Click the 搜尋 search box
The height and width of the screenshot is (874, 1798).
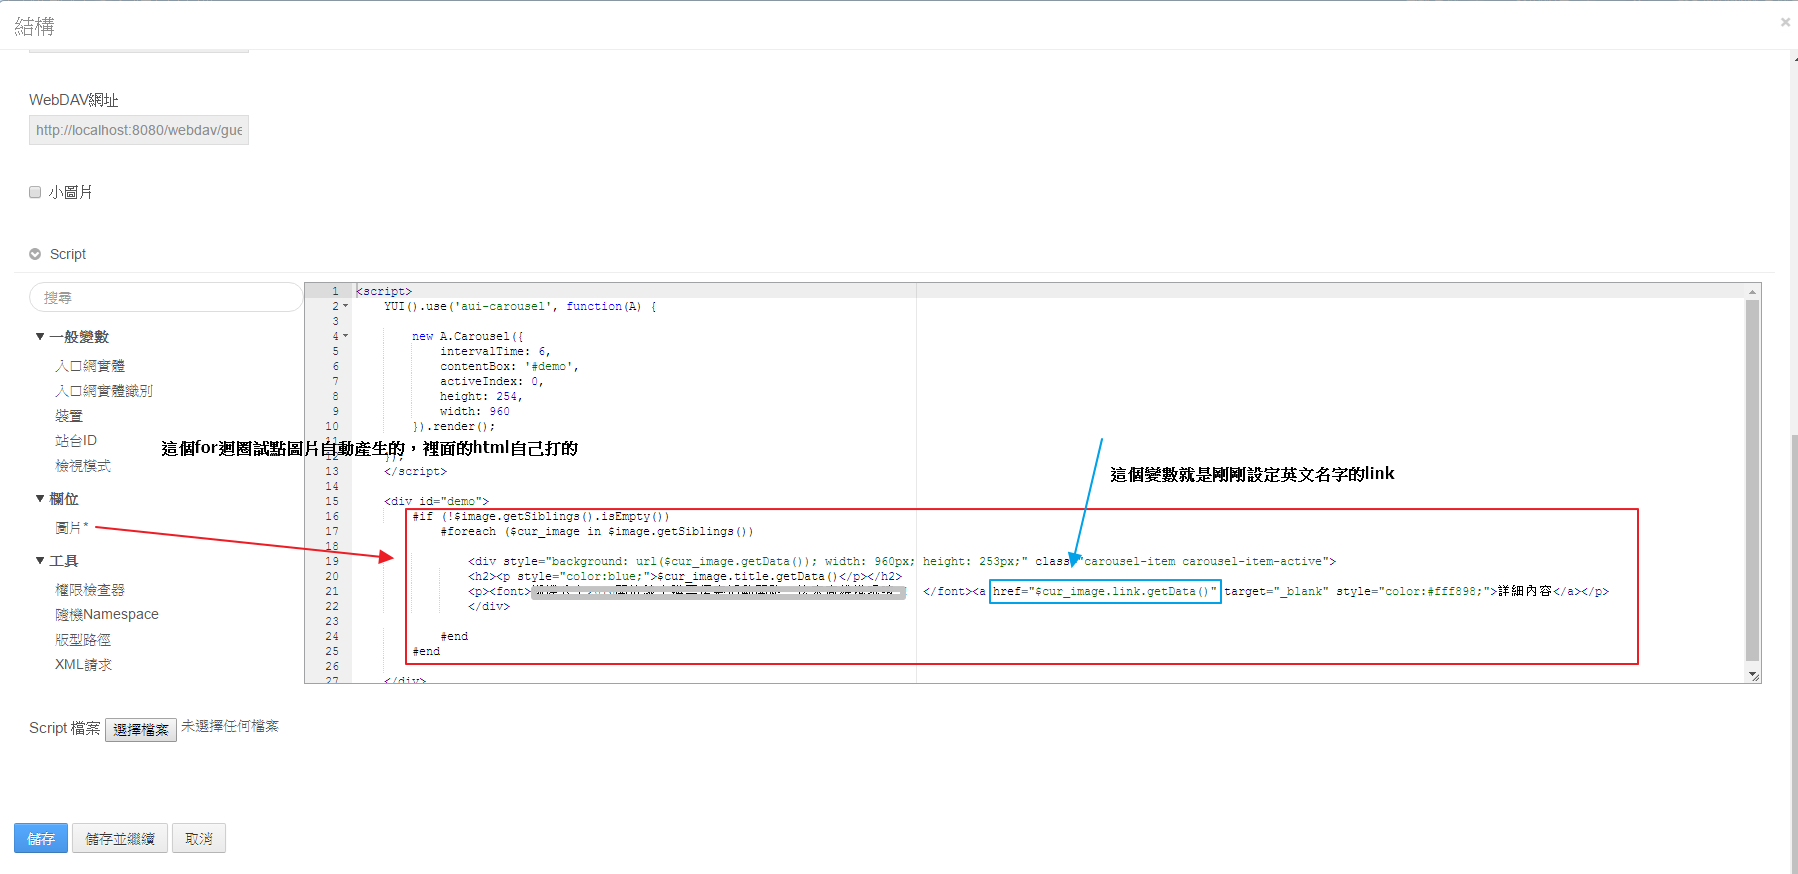coord(166,297)
